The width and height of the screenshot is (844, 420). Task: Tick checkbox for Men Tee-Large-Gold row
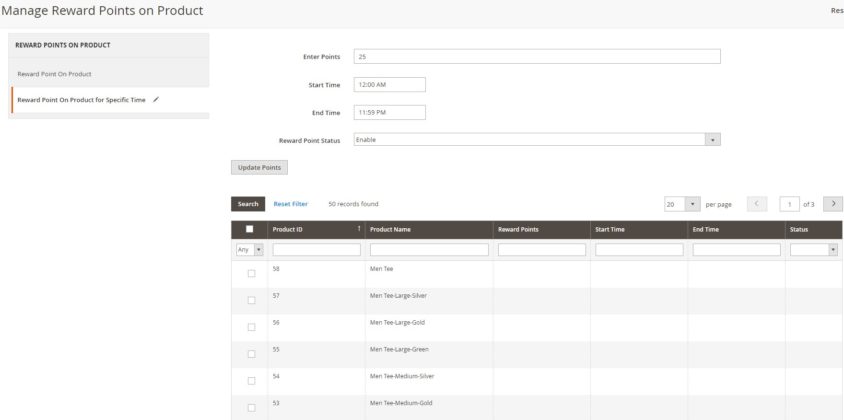[251, 327]
